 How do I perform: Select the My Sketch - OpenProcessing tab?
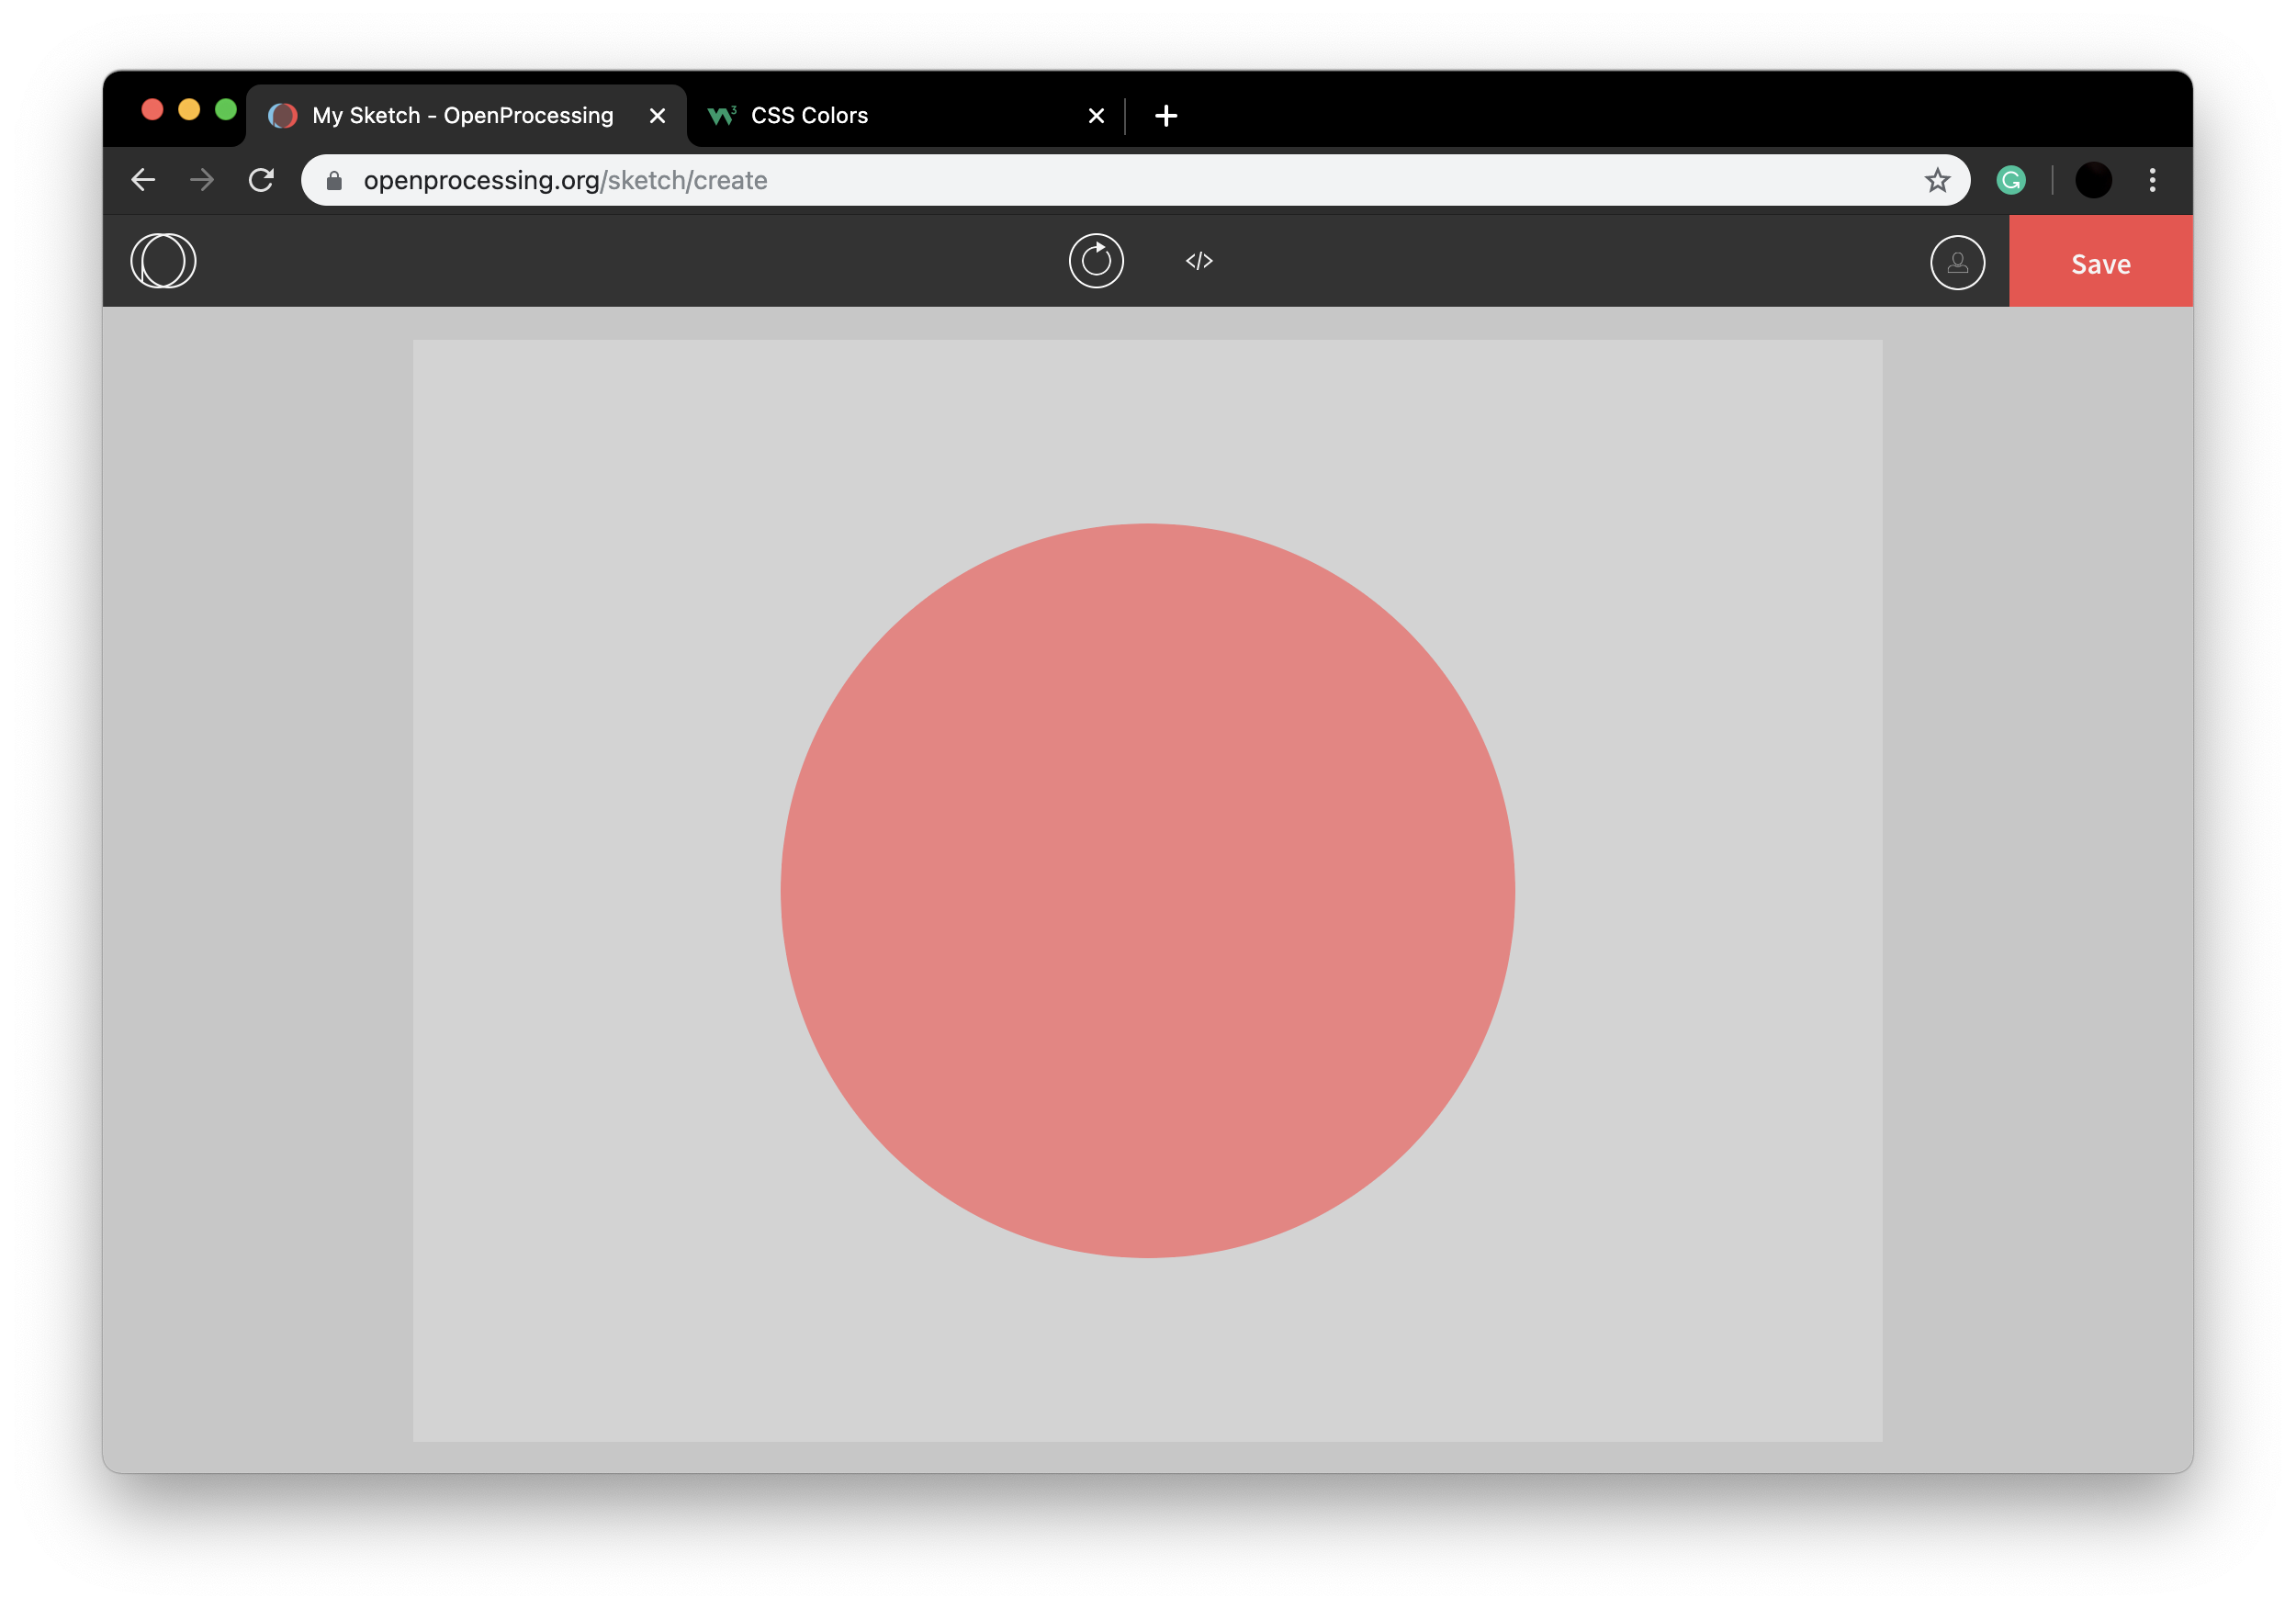(462, 116)
